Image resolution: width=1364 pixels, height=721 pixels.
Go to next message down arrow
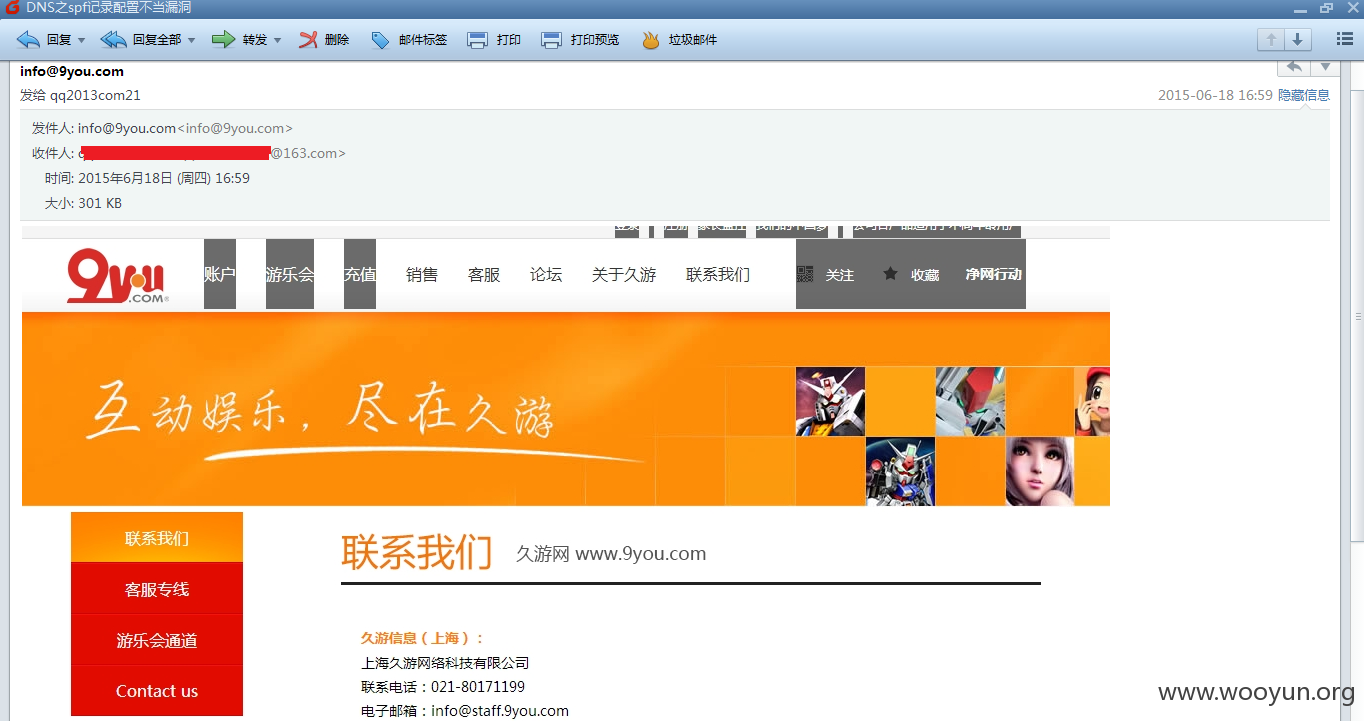(1297, 39)
